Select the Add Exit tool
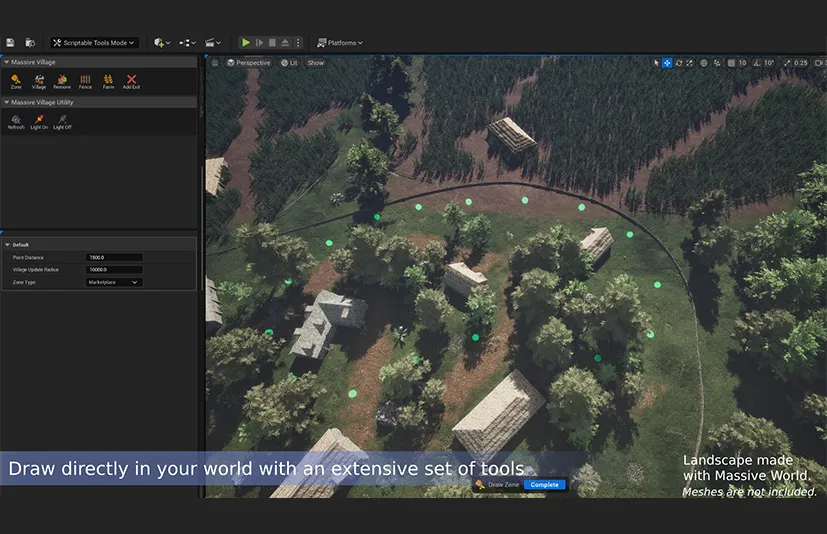 coord(131,81)
